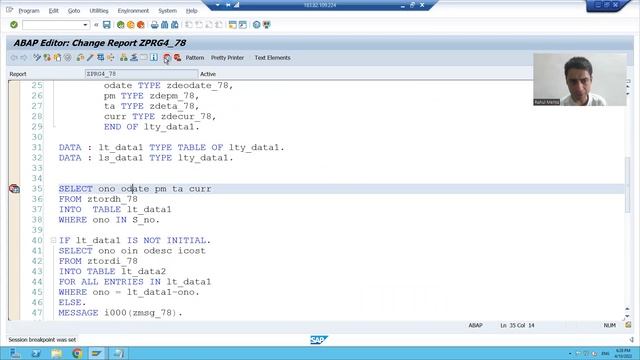Click the syntax Check icon
The width and height of the screenshot is (640, 360).
click(x=80, y=58)
